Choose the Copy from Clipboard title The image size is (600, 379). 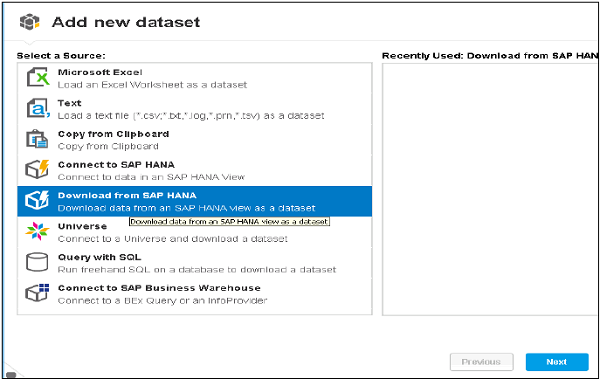[113, 134]
